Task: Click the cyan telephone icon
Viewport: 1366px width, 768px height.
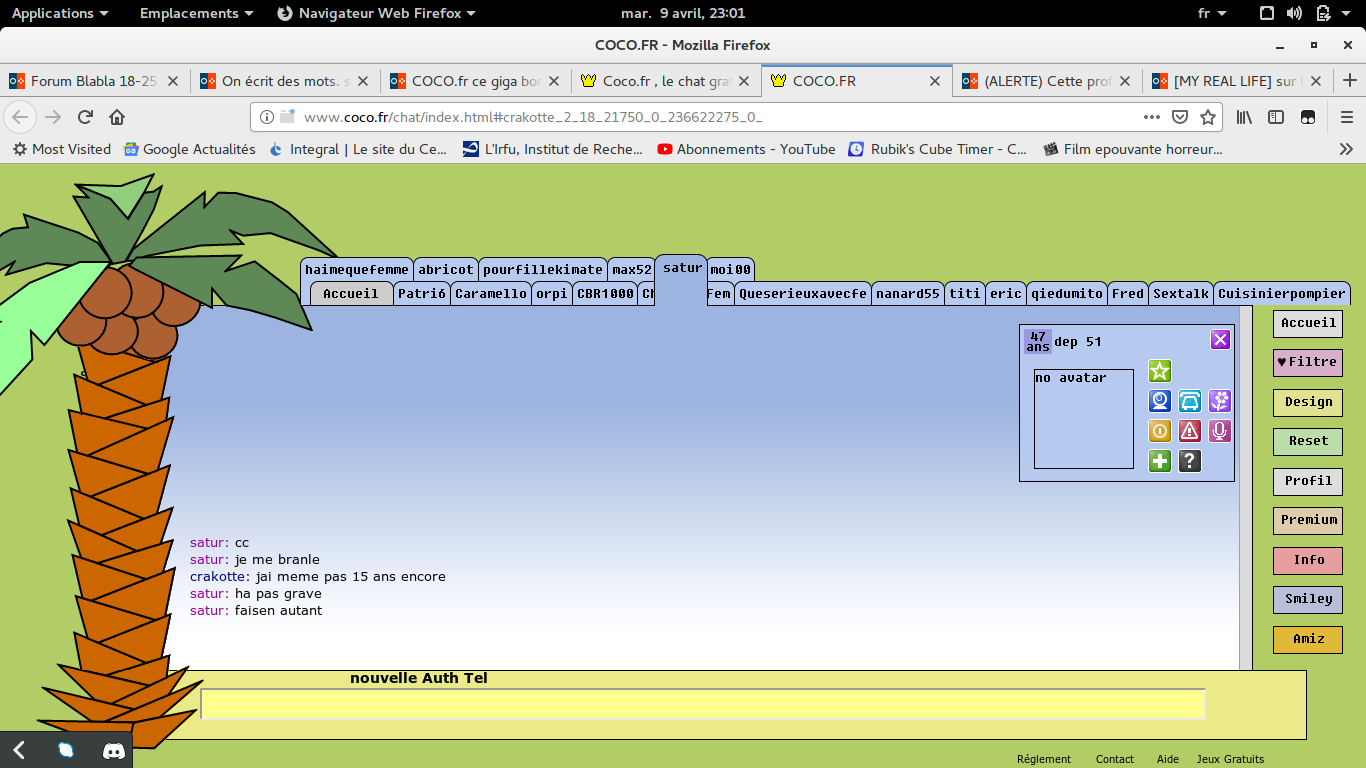Action: 1189,401
